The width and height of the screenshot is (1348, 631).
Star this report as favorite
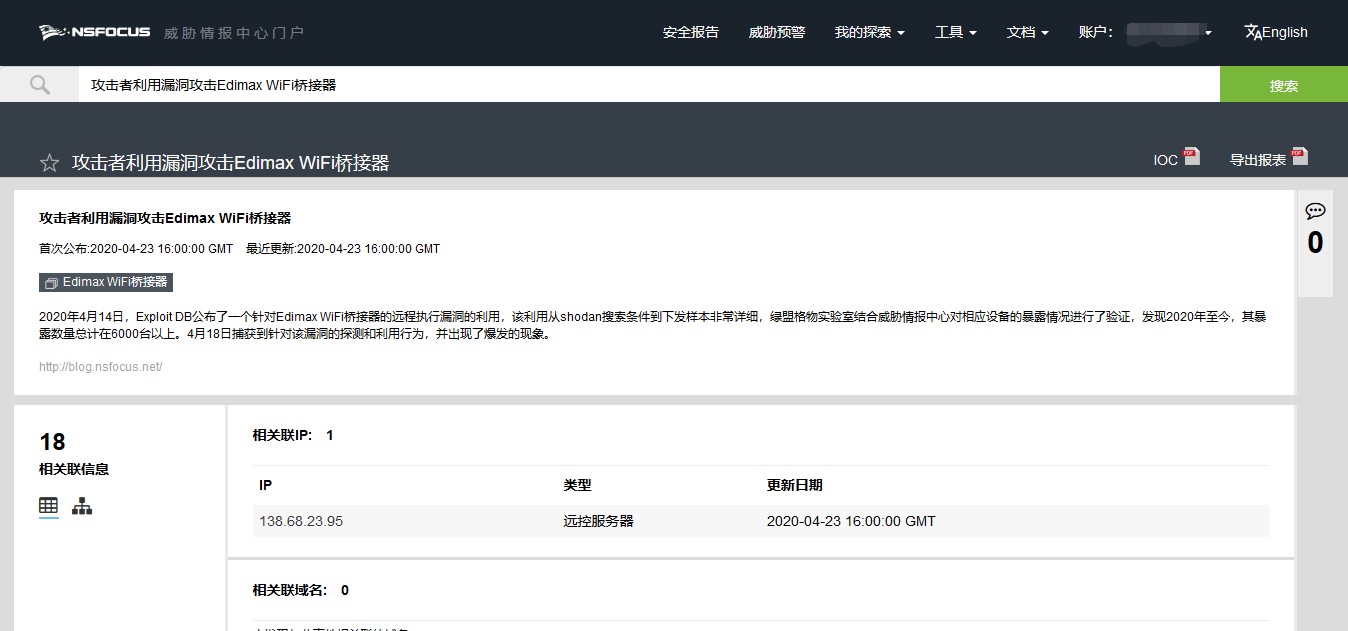[x=49, y=163]
